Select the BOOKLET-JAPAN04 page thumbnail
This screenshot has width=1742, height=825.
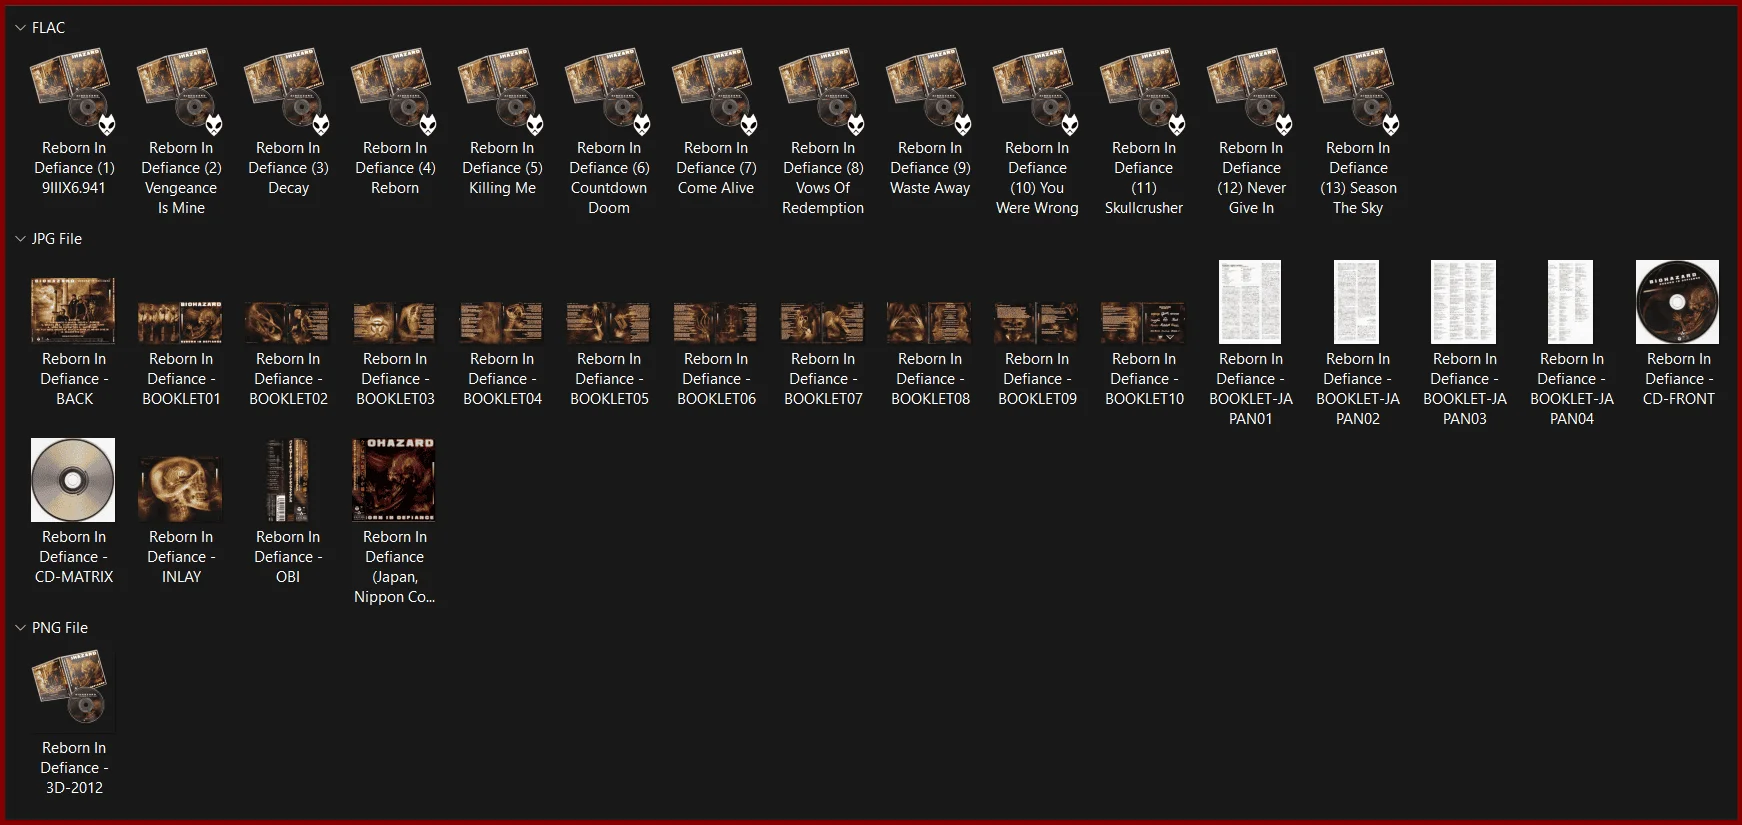tap(1571, 302)
